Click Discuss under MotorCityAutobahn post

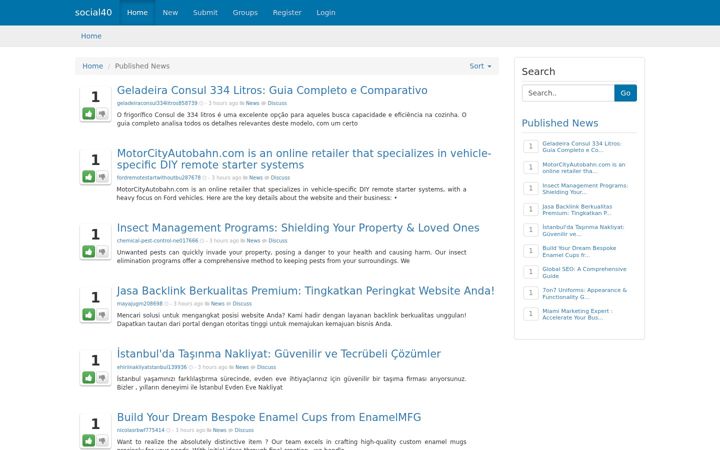point(280,178)
